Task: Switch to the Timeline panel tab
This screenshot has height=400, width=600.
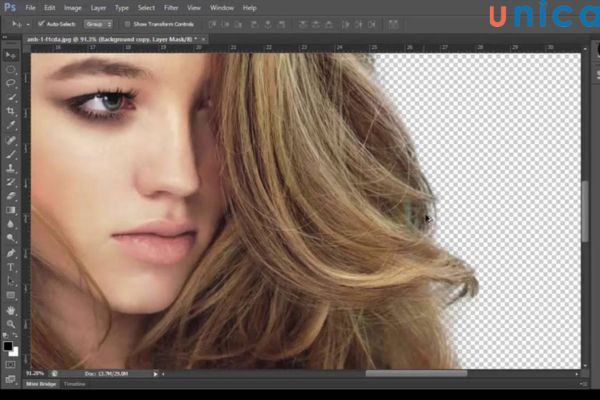Action: (75, 383)
